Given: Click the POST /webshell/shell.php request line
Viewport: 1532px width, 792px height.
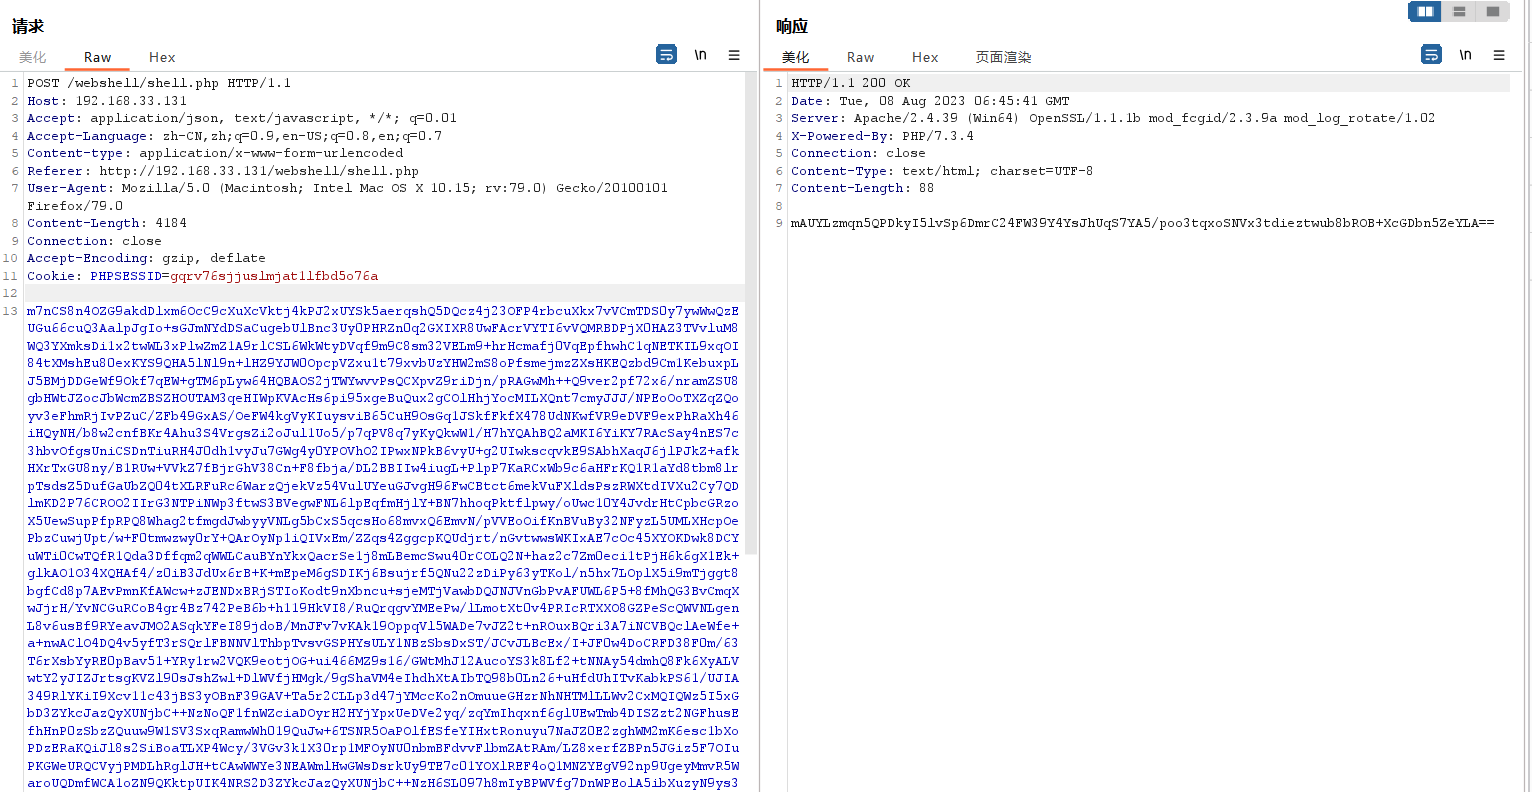Looking at the screenshot, I should 159,83.
